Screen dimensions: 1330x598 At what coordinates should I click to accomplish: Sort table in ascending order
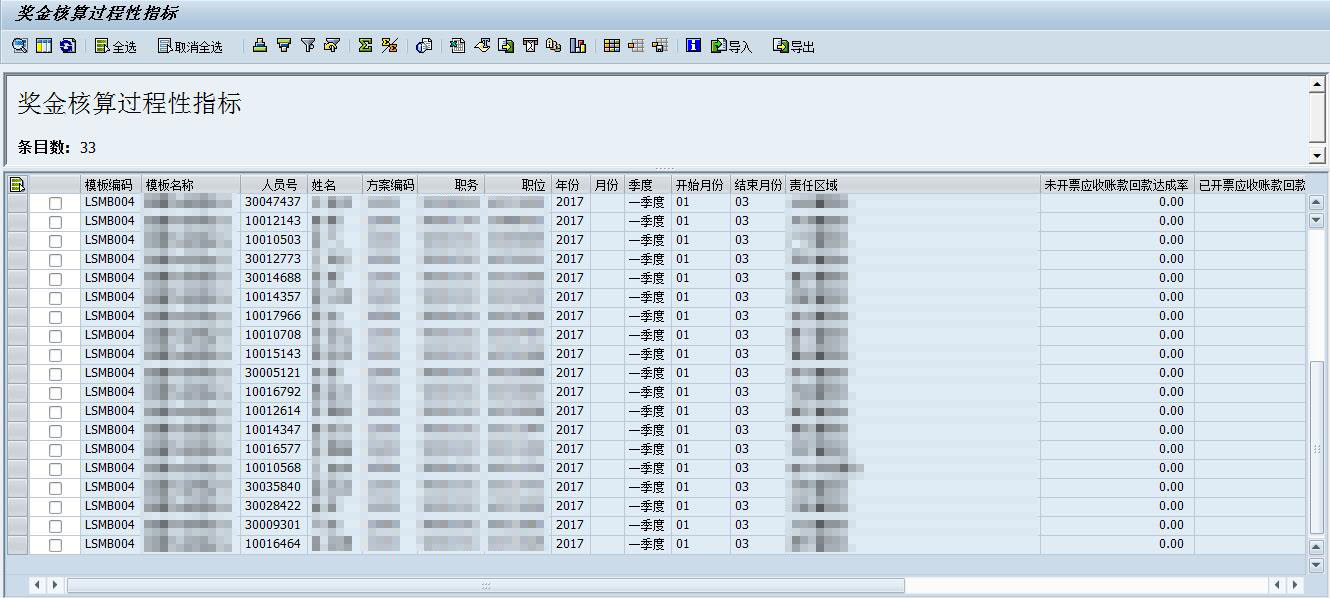point(260,46)
